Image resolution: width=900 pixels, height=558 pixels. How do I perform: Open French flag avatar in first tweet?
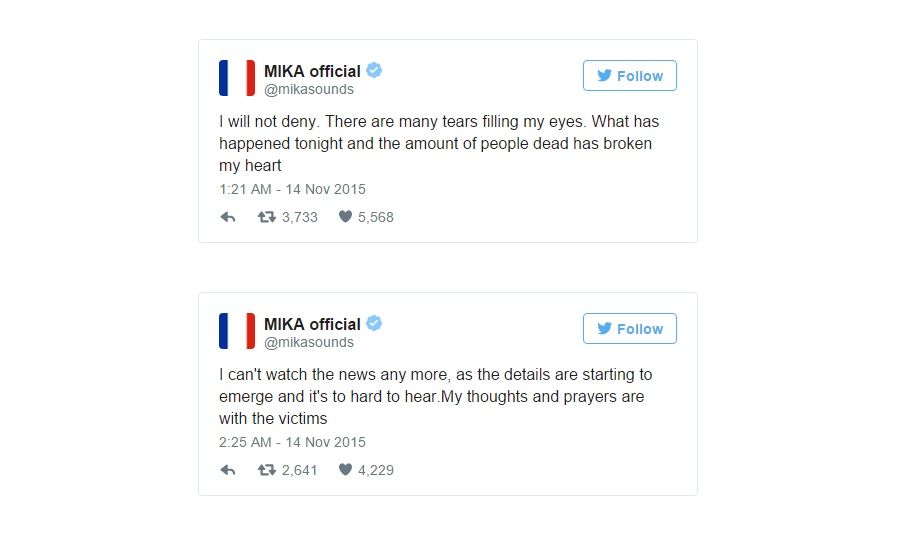coord(237,78)
